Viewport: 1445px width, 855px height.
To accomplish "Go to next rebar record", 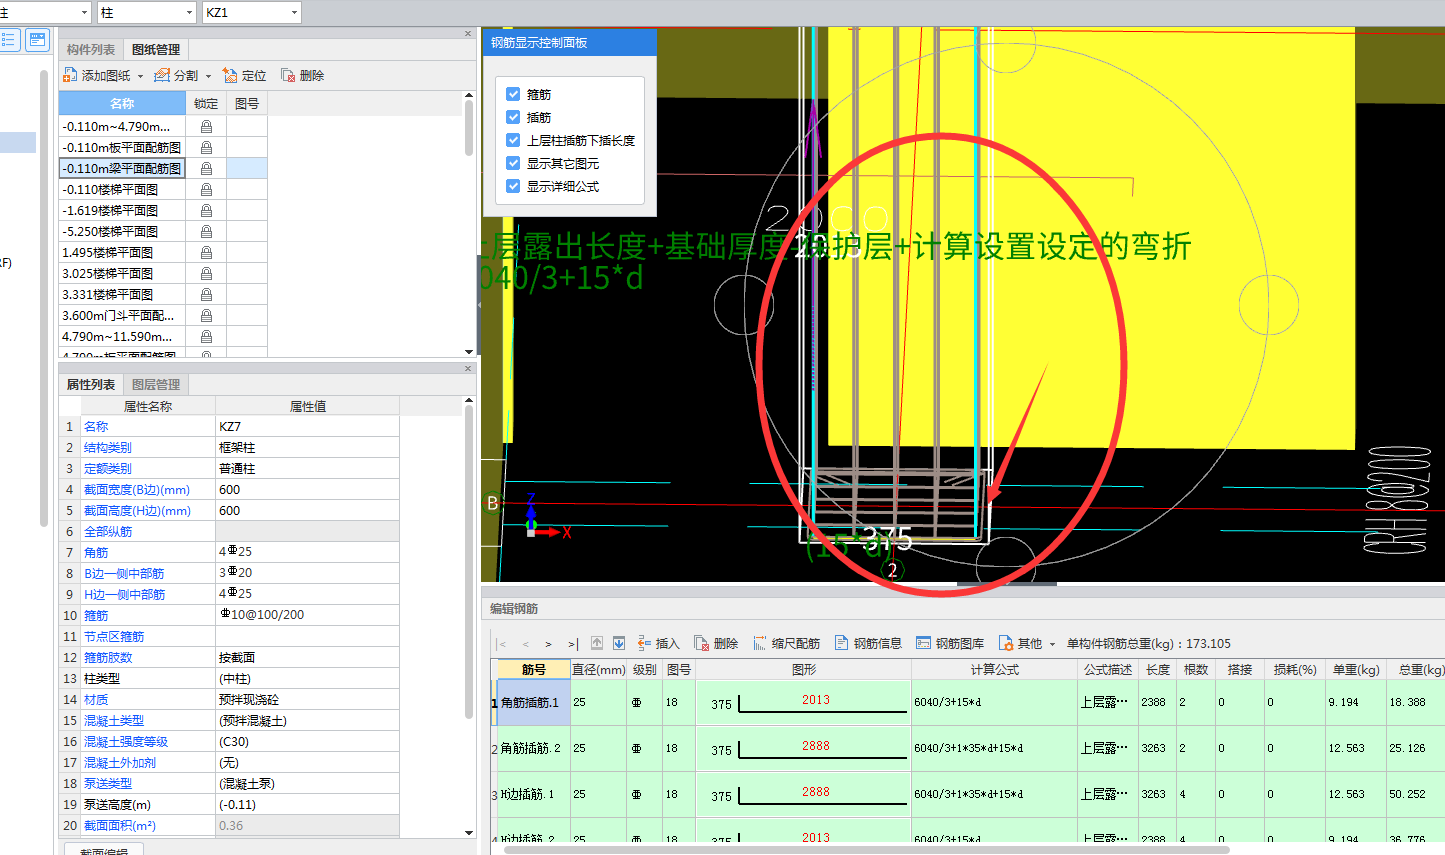I will [x=548, y=644].
